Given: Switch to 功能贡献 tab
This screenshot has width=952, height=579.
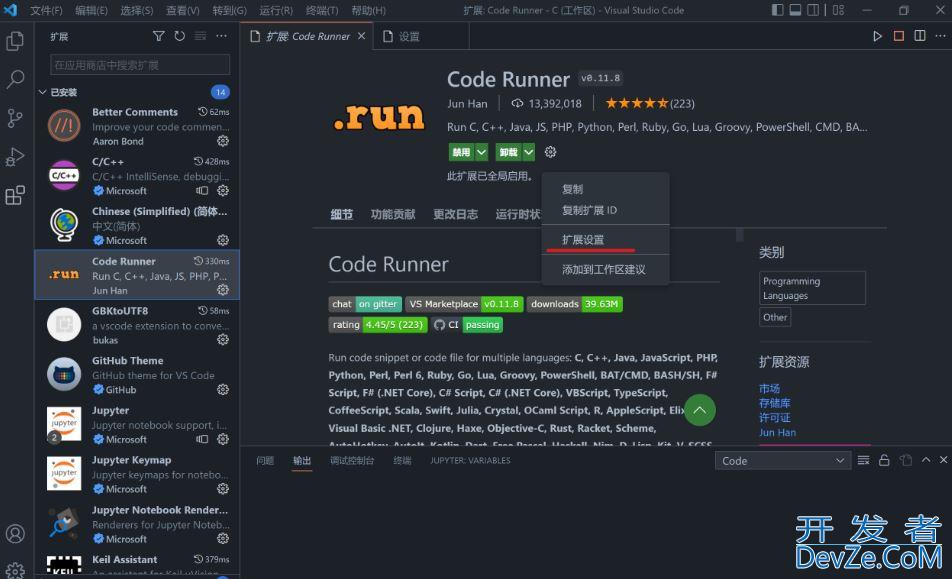Looking at the screenshot, I should coord(393,214).
